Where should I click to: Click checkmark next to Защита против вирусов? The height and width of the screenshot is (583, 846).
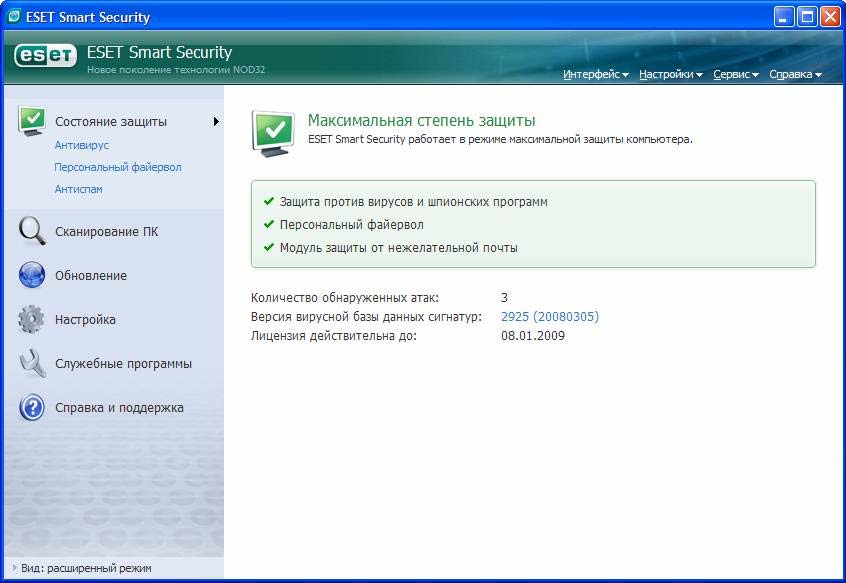(269, 202)
